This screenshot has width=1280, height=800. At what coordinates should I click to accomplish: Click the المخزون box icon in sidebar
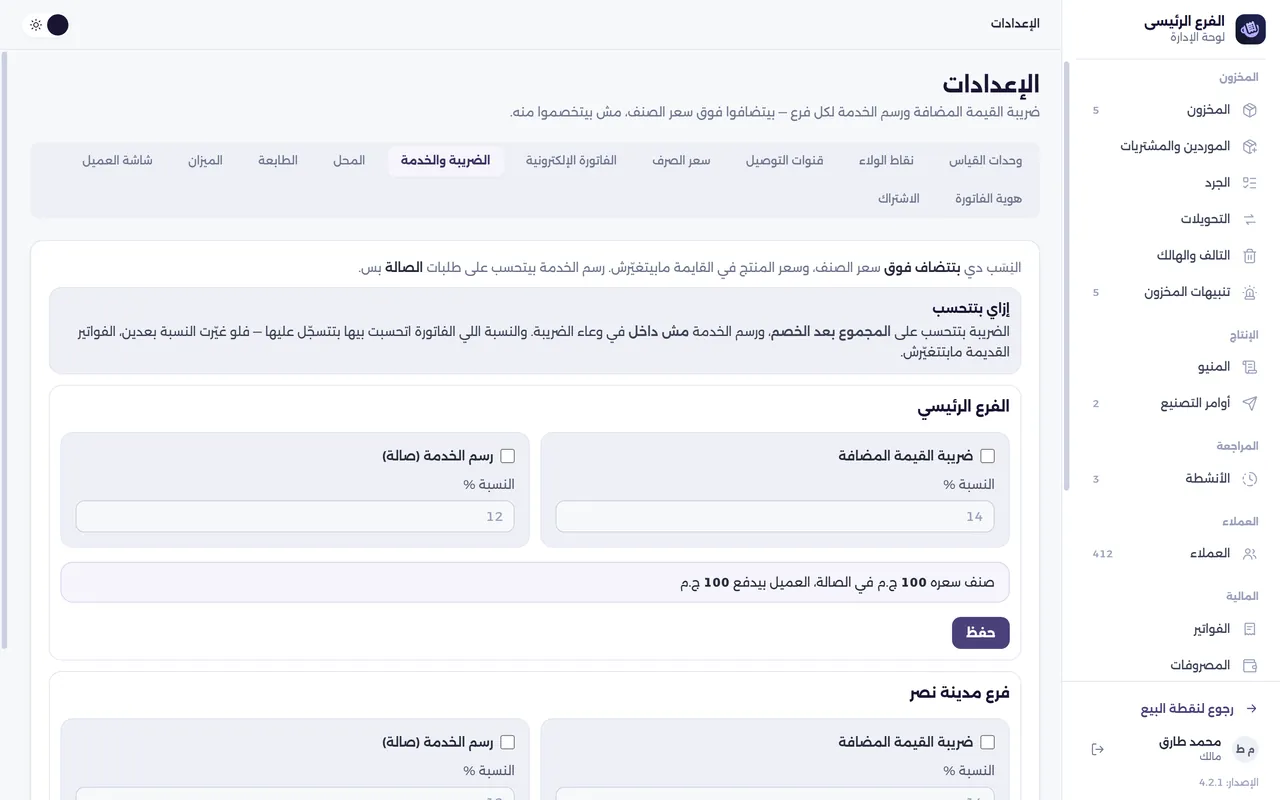pyautogui.click(x=1249, y=110)
